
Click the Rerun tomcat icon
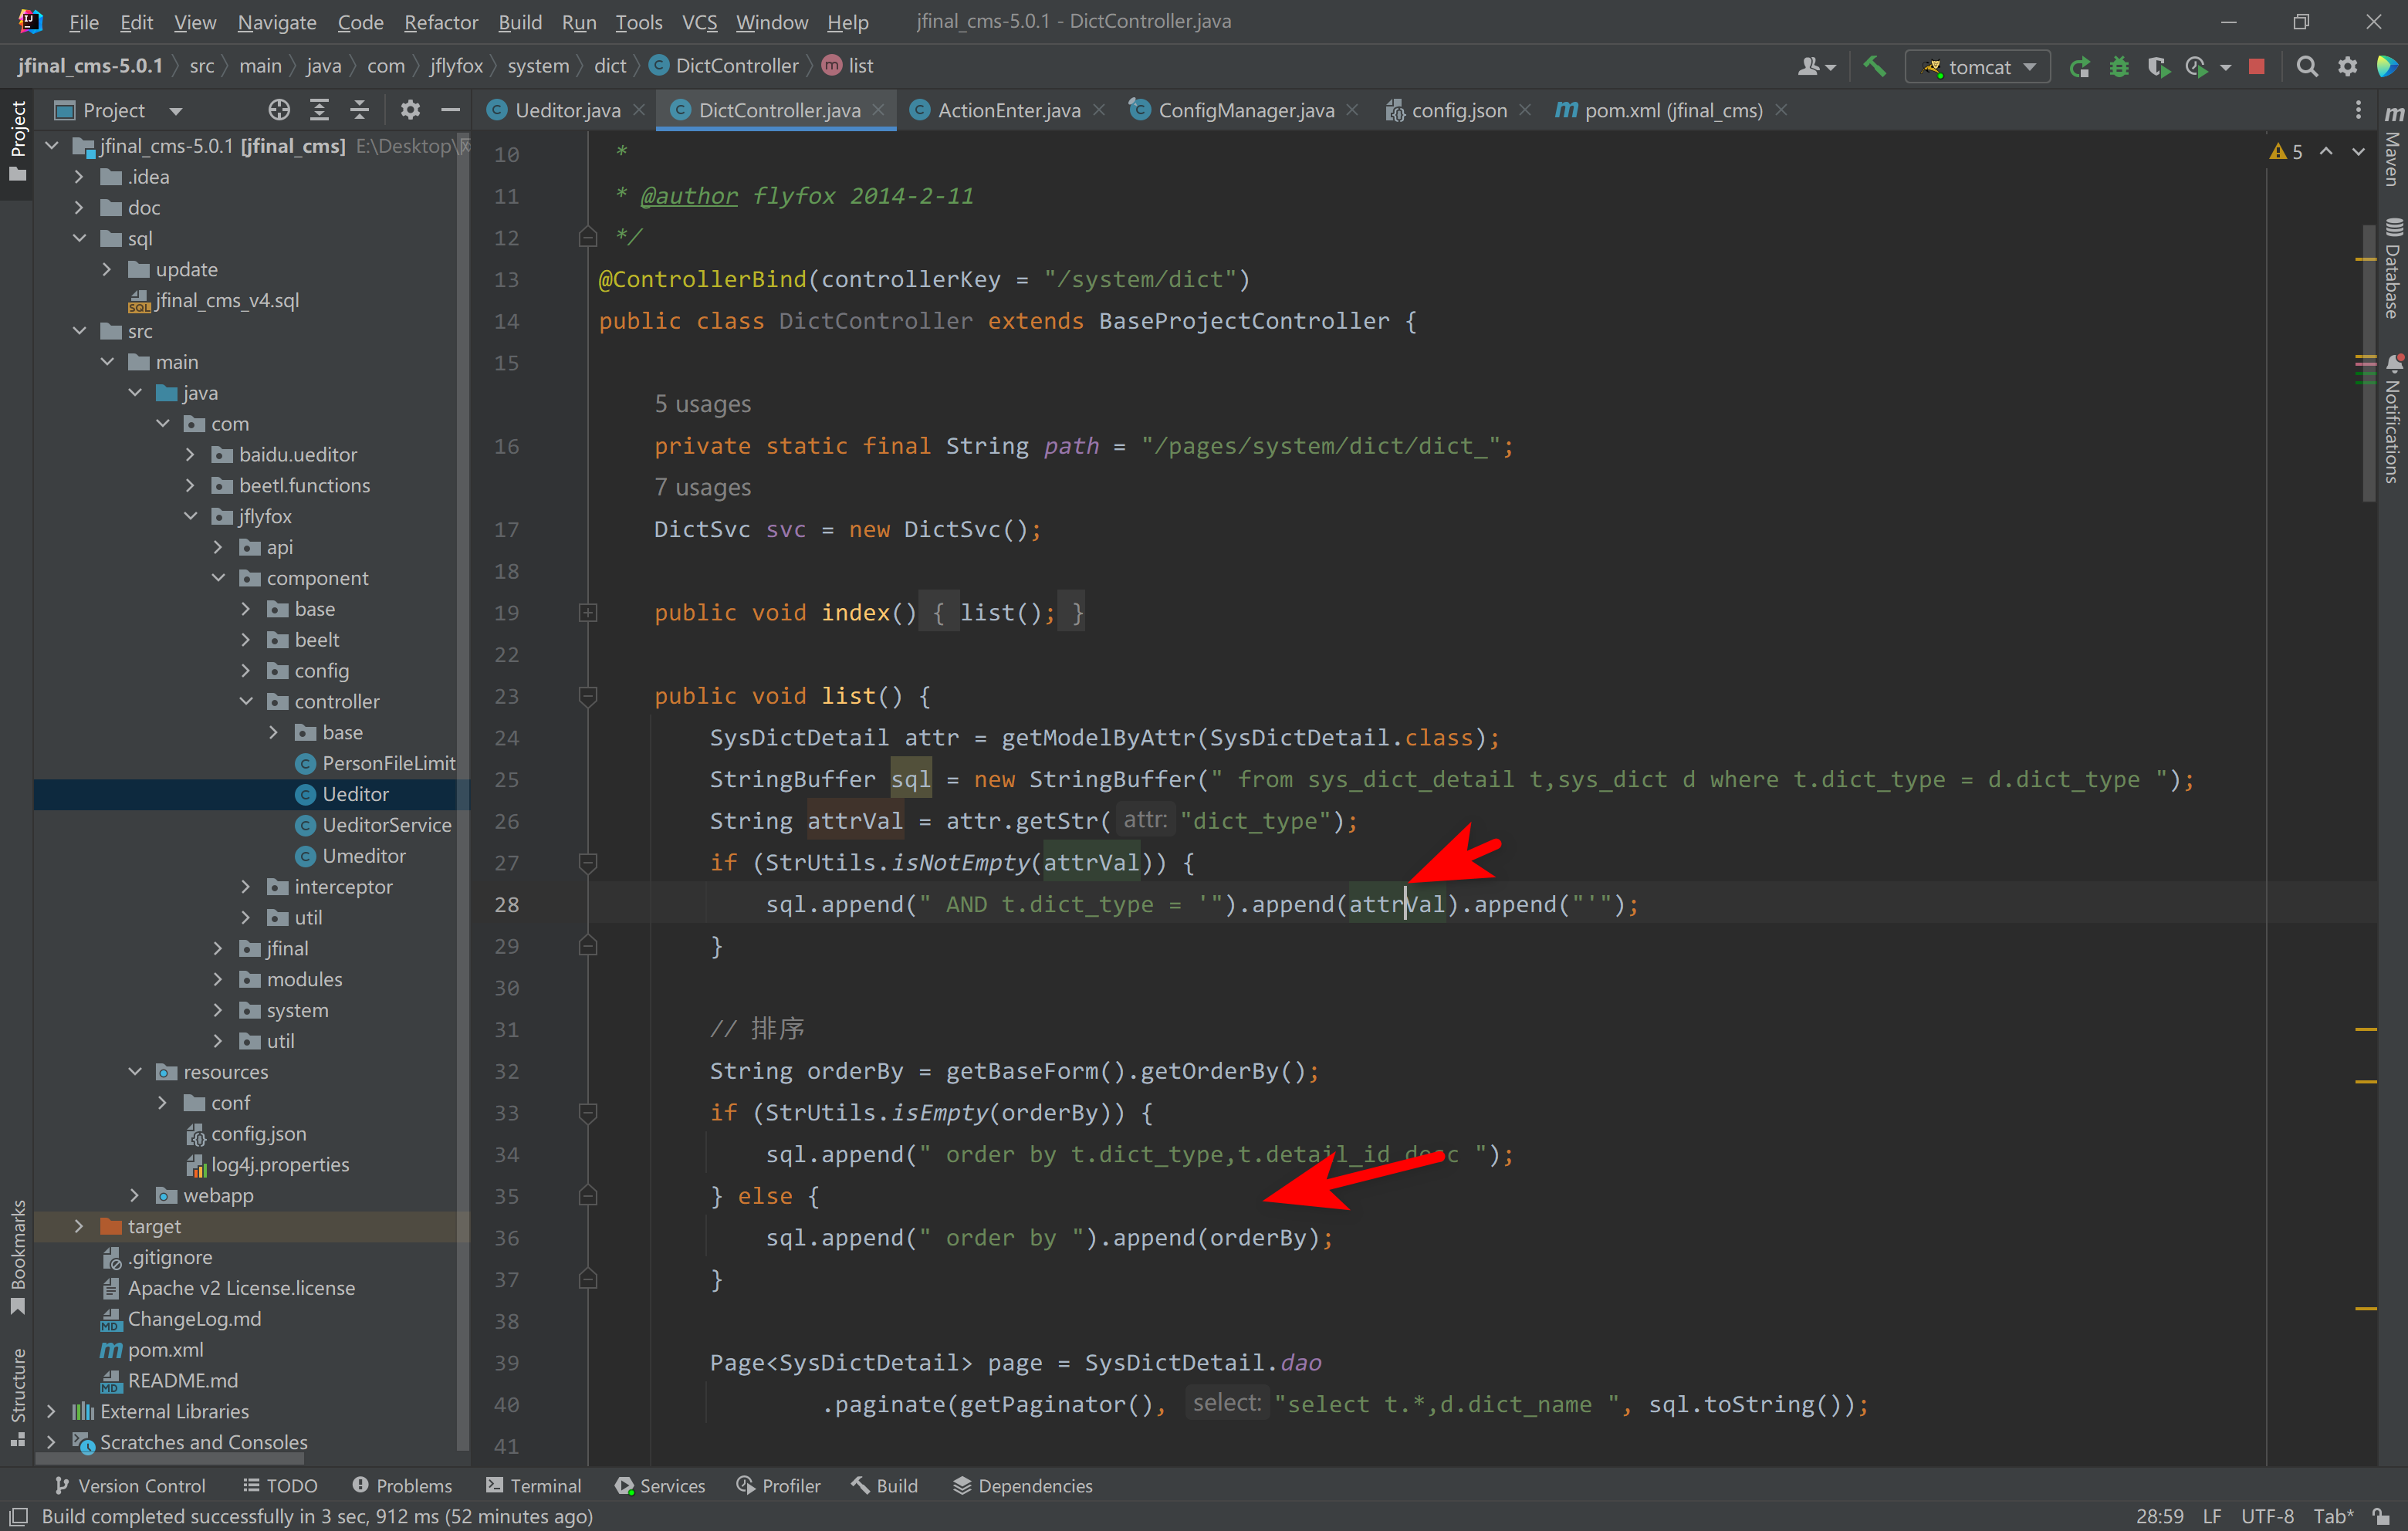tap(2079, 66)
